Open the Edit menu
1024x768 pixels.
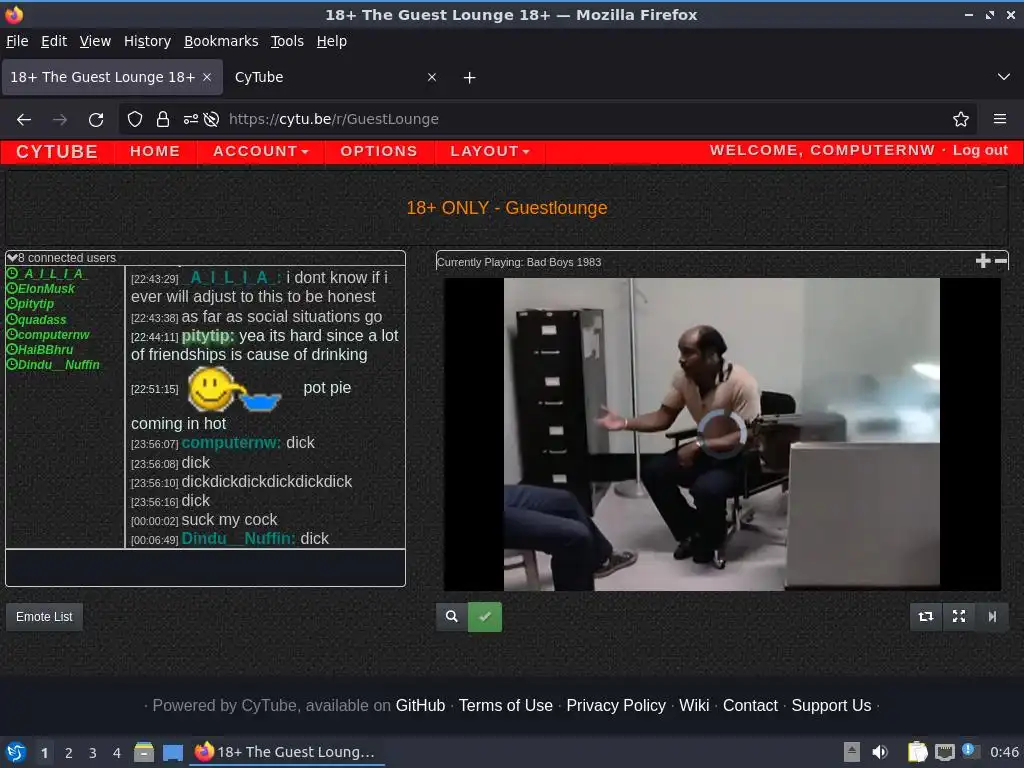tap(54, 41)
